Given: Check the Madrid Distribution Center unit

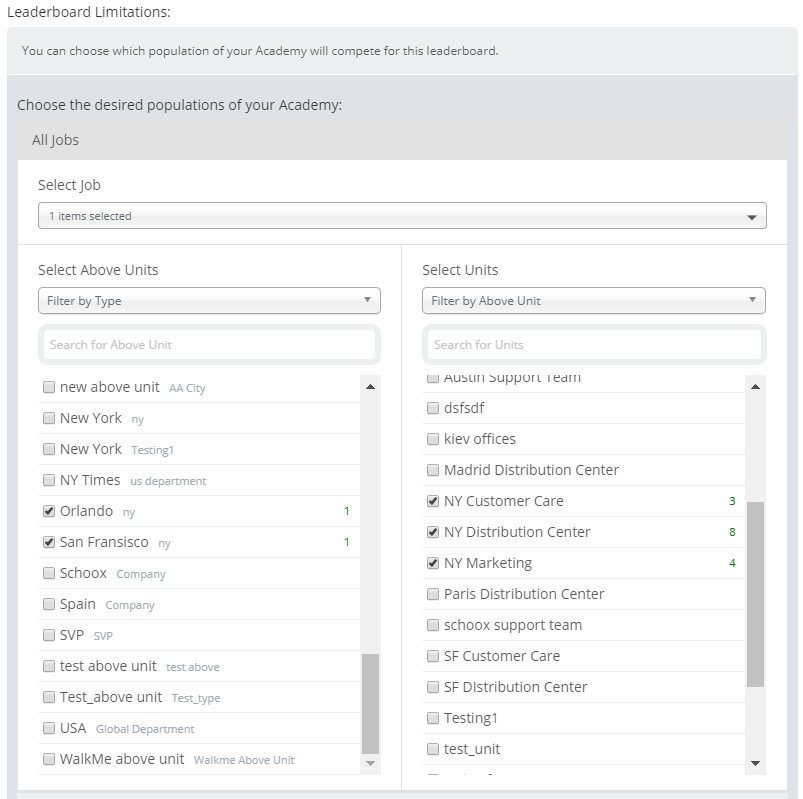Looking at the screenshot, I should coord(433,470).
